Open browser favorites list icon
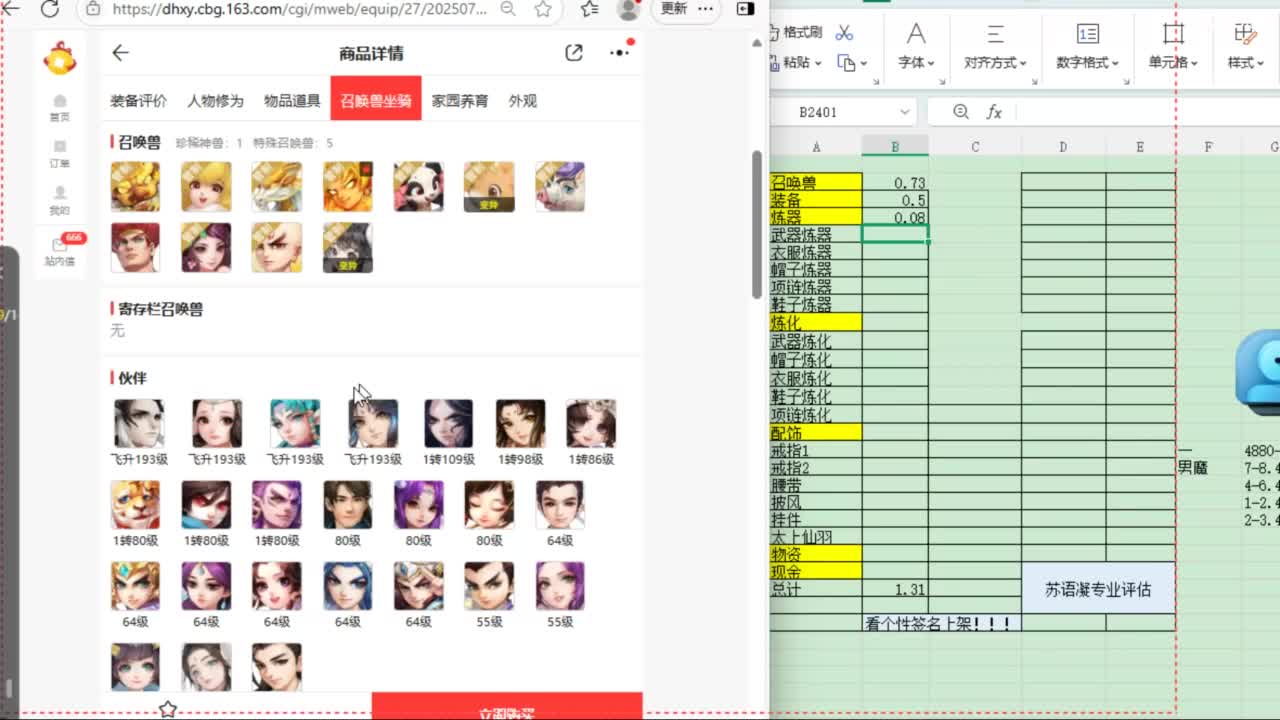 590,8
